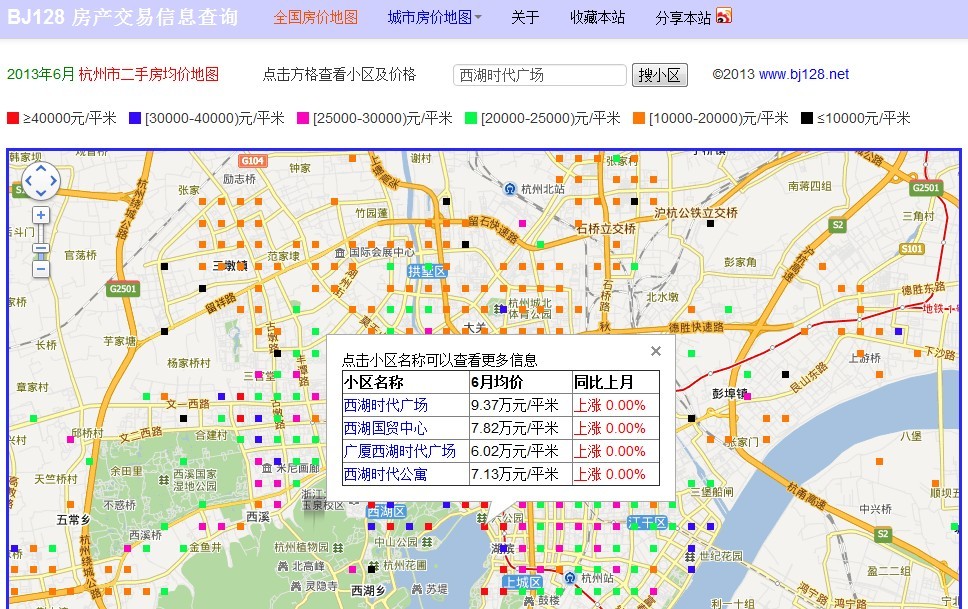Viewport: 968px width, 609px height.
Task: Click the 北高峰 landmark icon
Action: [283, 566]
